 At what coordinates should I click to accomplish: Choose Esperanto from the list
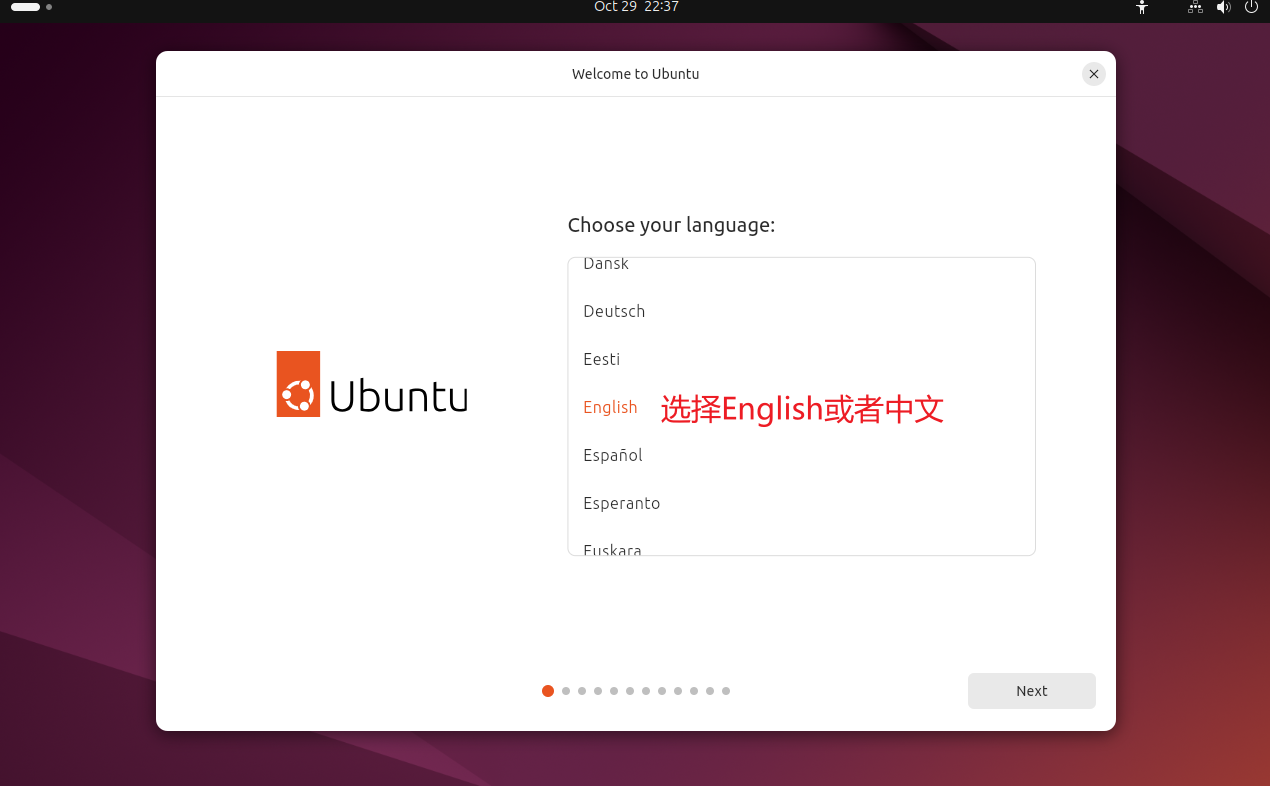point(621,503)
